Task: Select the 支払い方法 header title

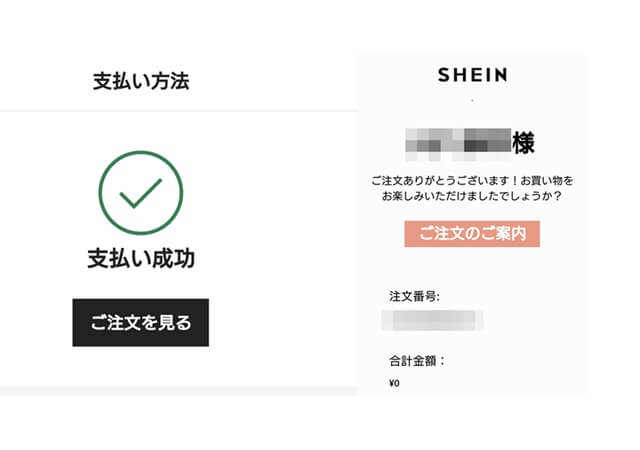Action: point(141,81)
